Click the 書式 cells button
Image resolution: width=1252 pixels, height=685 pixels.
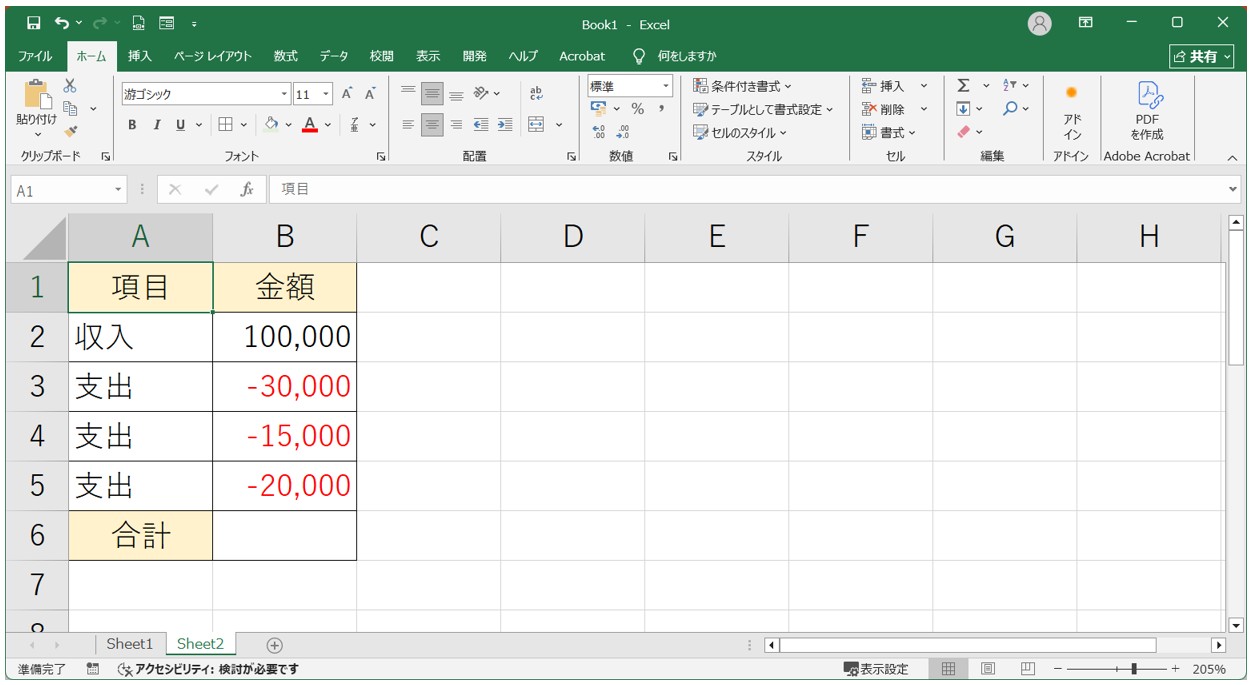pyautogui.click(x=889, y=132)
